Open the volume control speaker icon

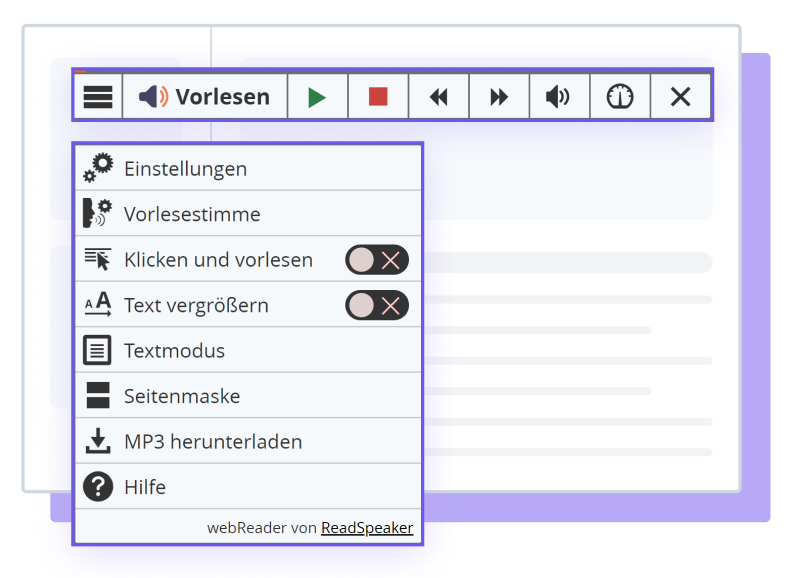[x=559, y=96]
